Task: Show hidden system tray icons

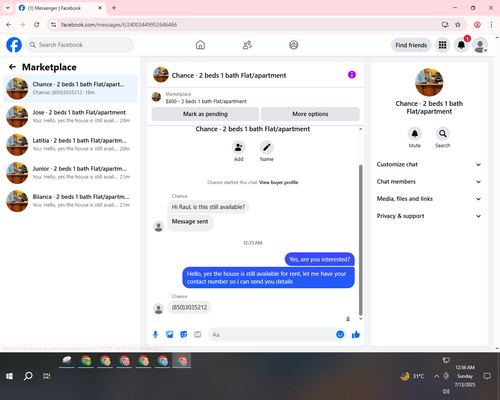Action: coord(436,376)
